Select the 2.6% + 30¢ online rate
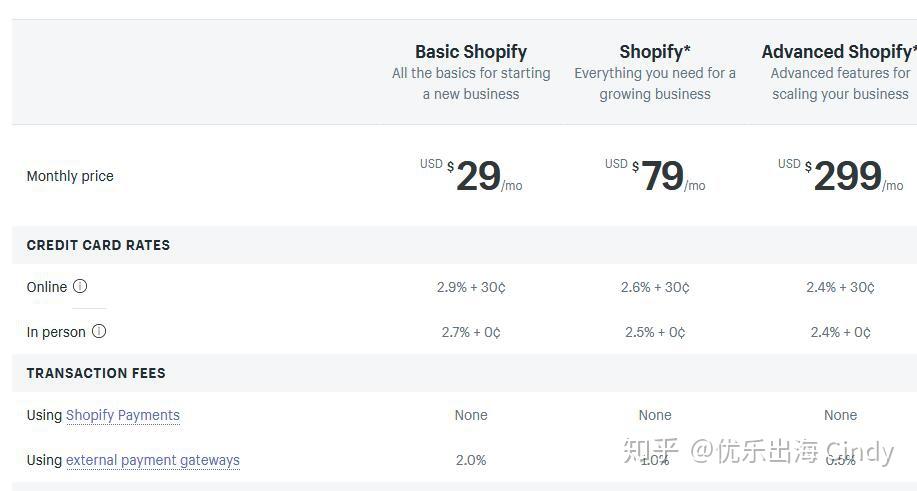 coord(655,287)
